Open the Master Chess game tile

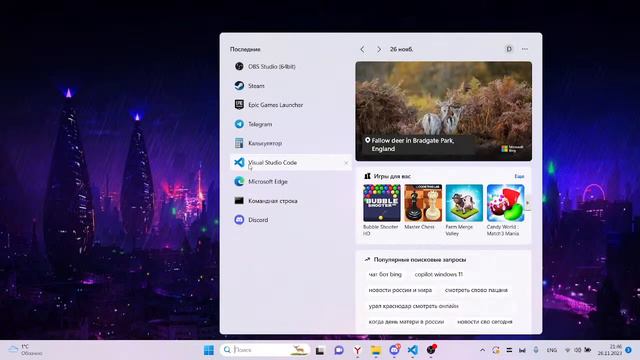pos(423,207)
